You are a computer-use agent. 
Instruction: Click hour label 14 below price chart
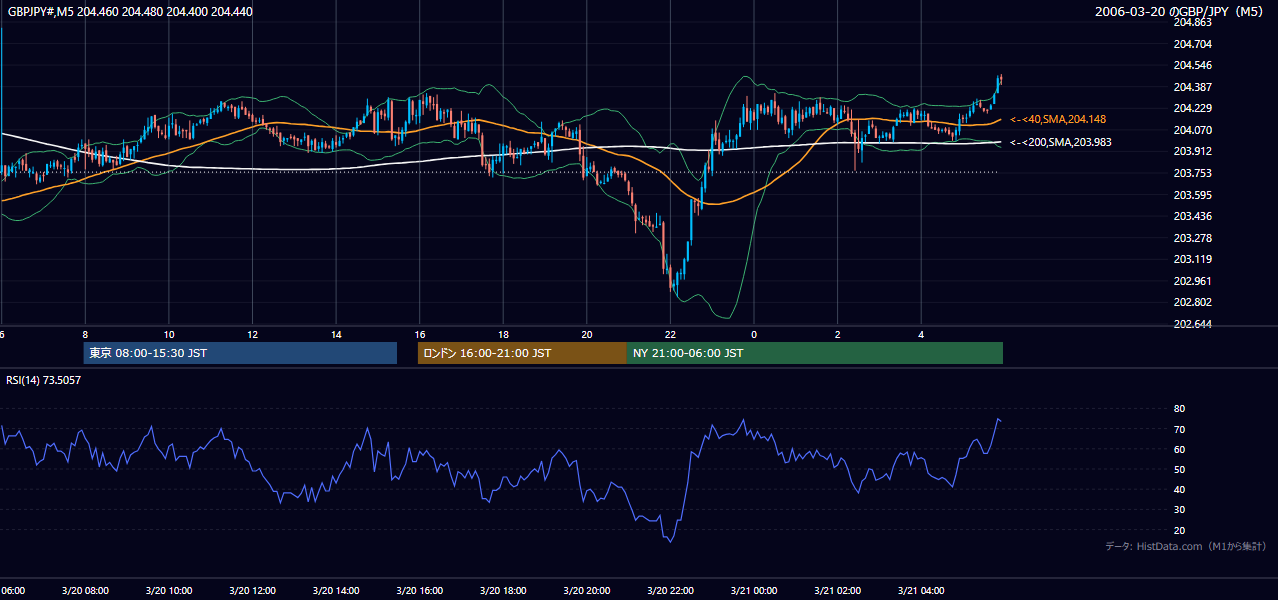(x=337, y=335)
